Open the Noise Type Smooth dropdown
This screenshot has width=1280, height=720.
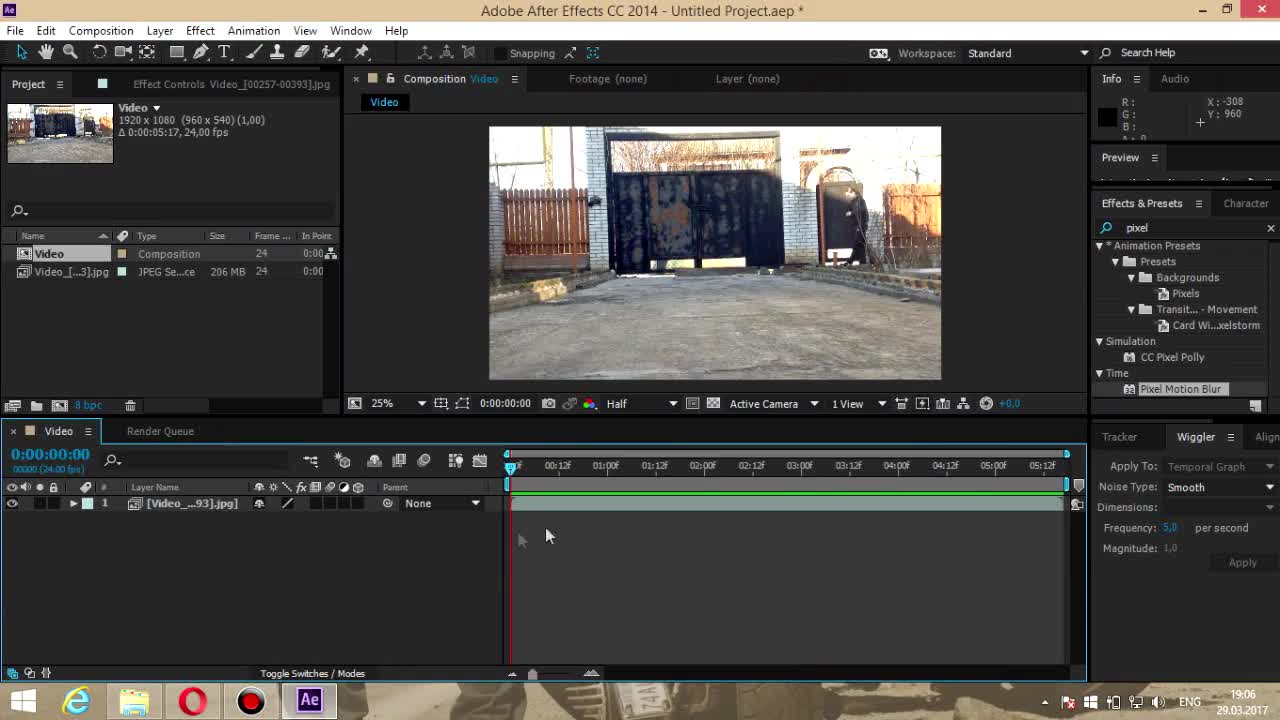(1220, 487)
